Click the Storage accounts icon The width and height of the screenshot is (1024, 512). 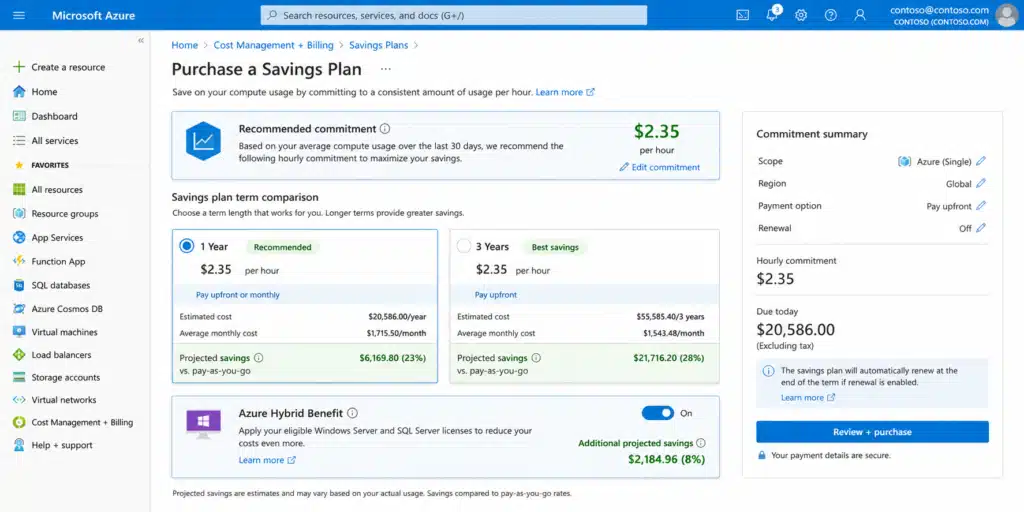pos(19,377)
